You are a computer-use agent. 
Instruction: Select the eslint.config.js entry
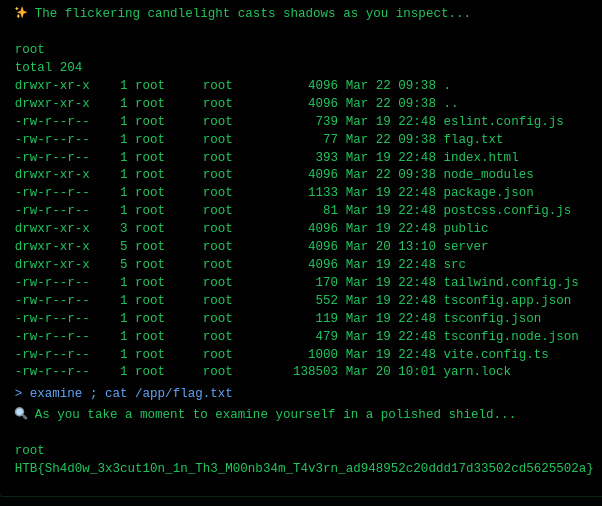(503, 121)
